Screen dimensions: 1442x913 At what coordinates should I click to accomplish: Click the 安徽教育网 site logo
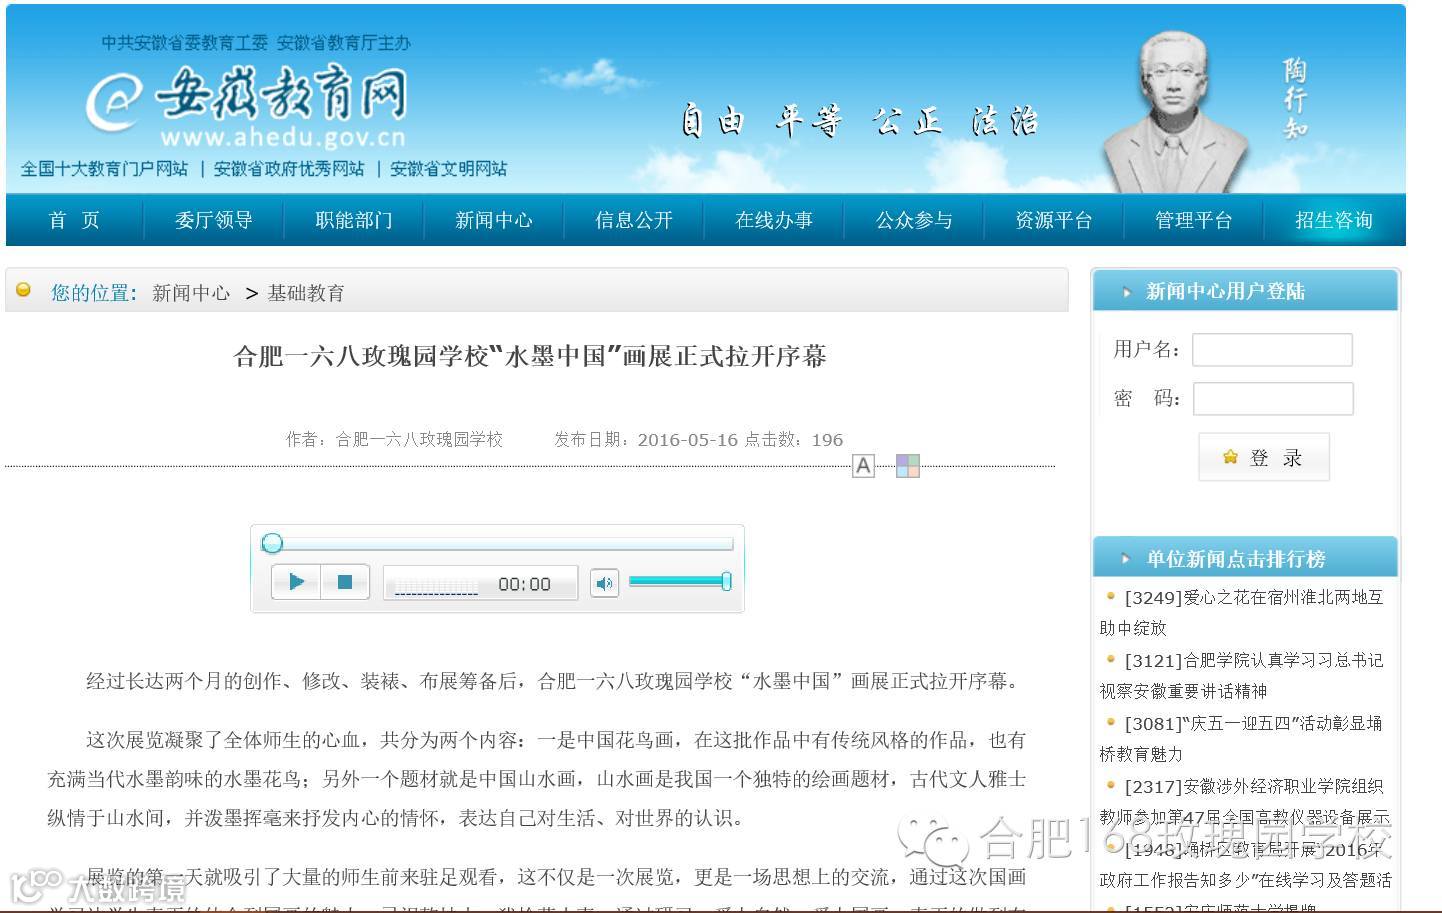pyautogui.click(x=247, y=106)
